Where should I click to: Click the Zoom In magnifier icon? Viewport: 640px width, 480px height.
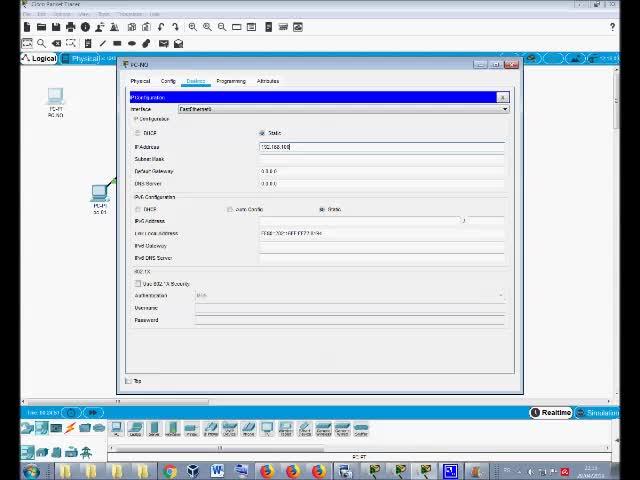pos(193,27)
